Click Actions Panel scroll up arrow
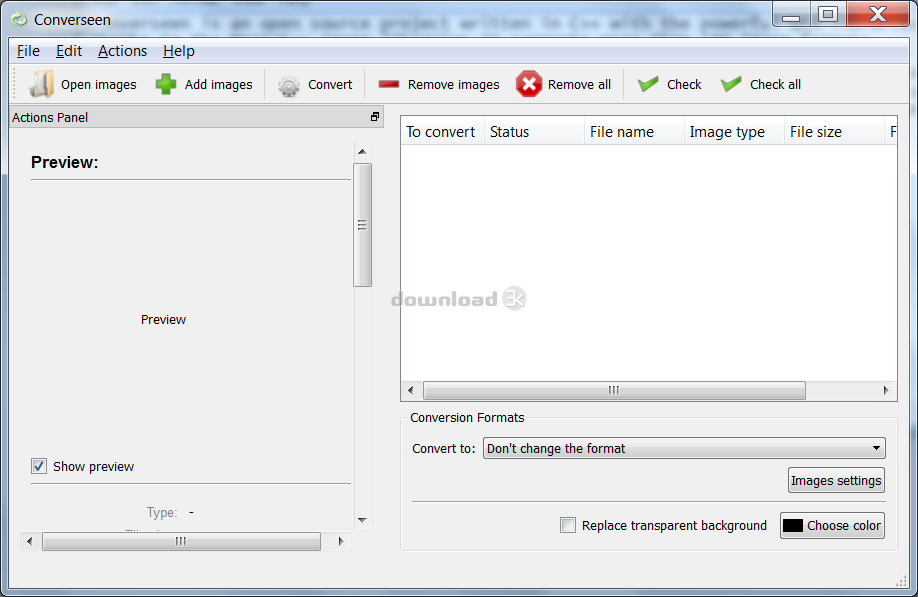The image size is (918, 597). (x=362, y=152)
